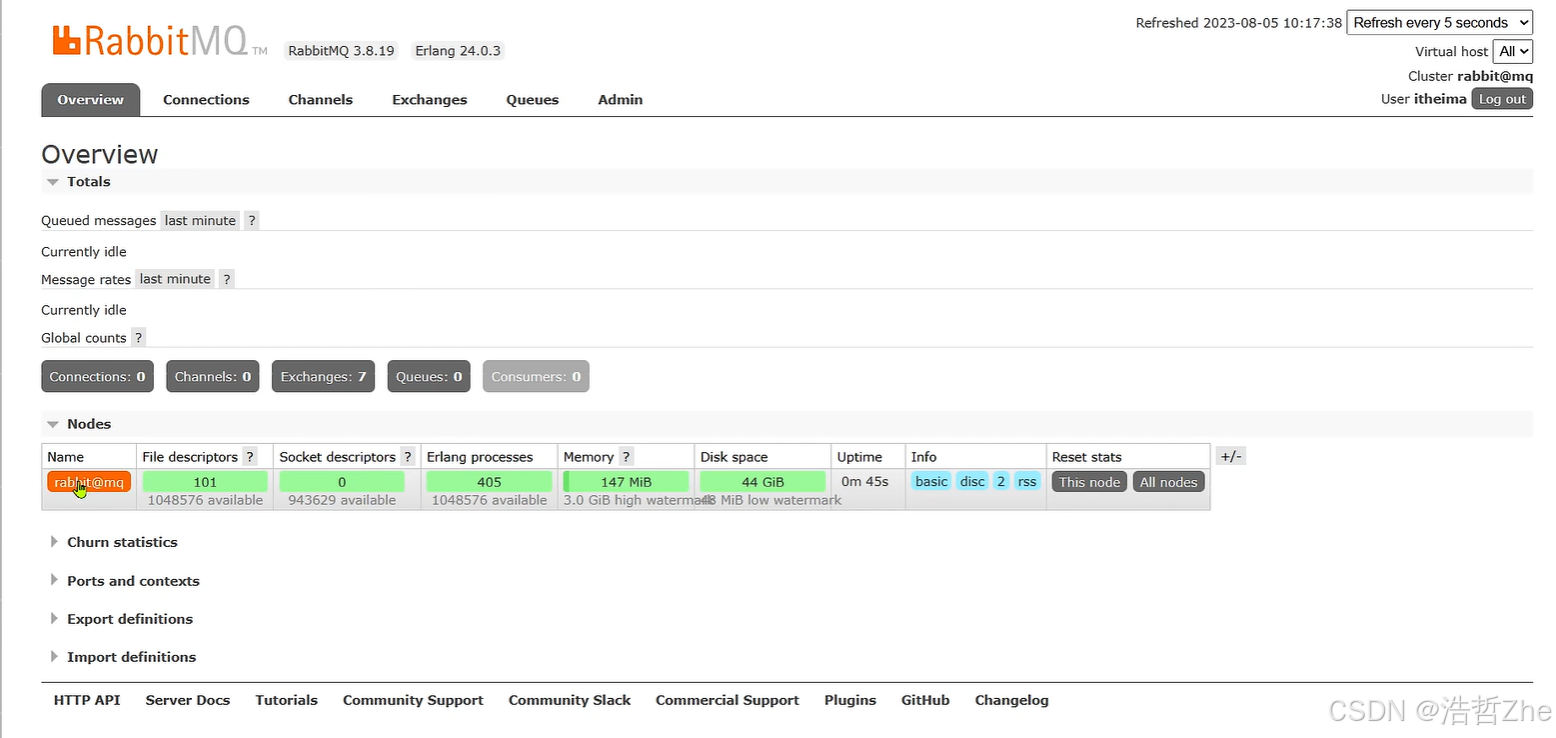The height and width of the screenshot is (738, 1556).
Task: Open the Memory column help question mark
Action: (x=626, y=457)
